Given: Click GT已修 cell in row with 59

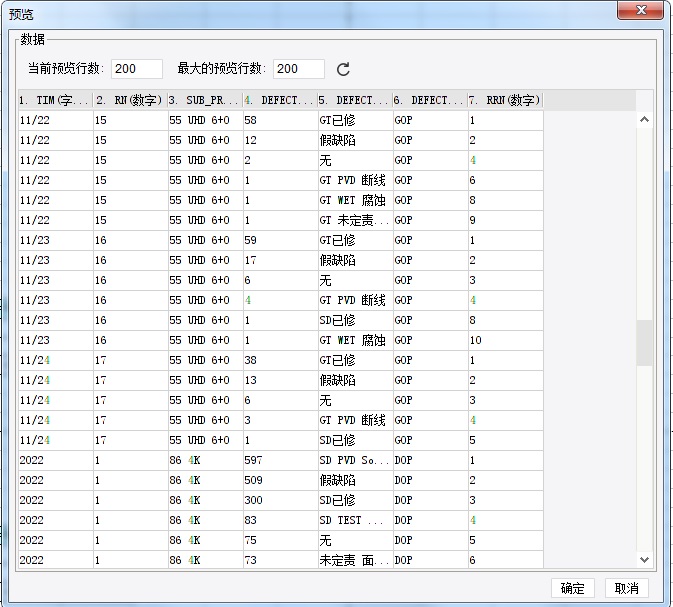Looking at the screenshot, I should 355,240.
